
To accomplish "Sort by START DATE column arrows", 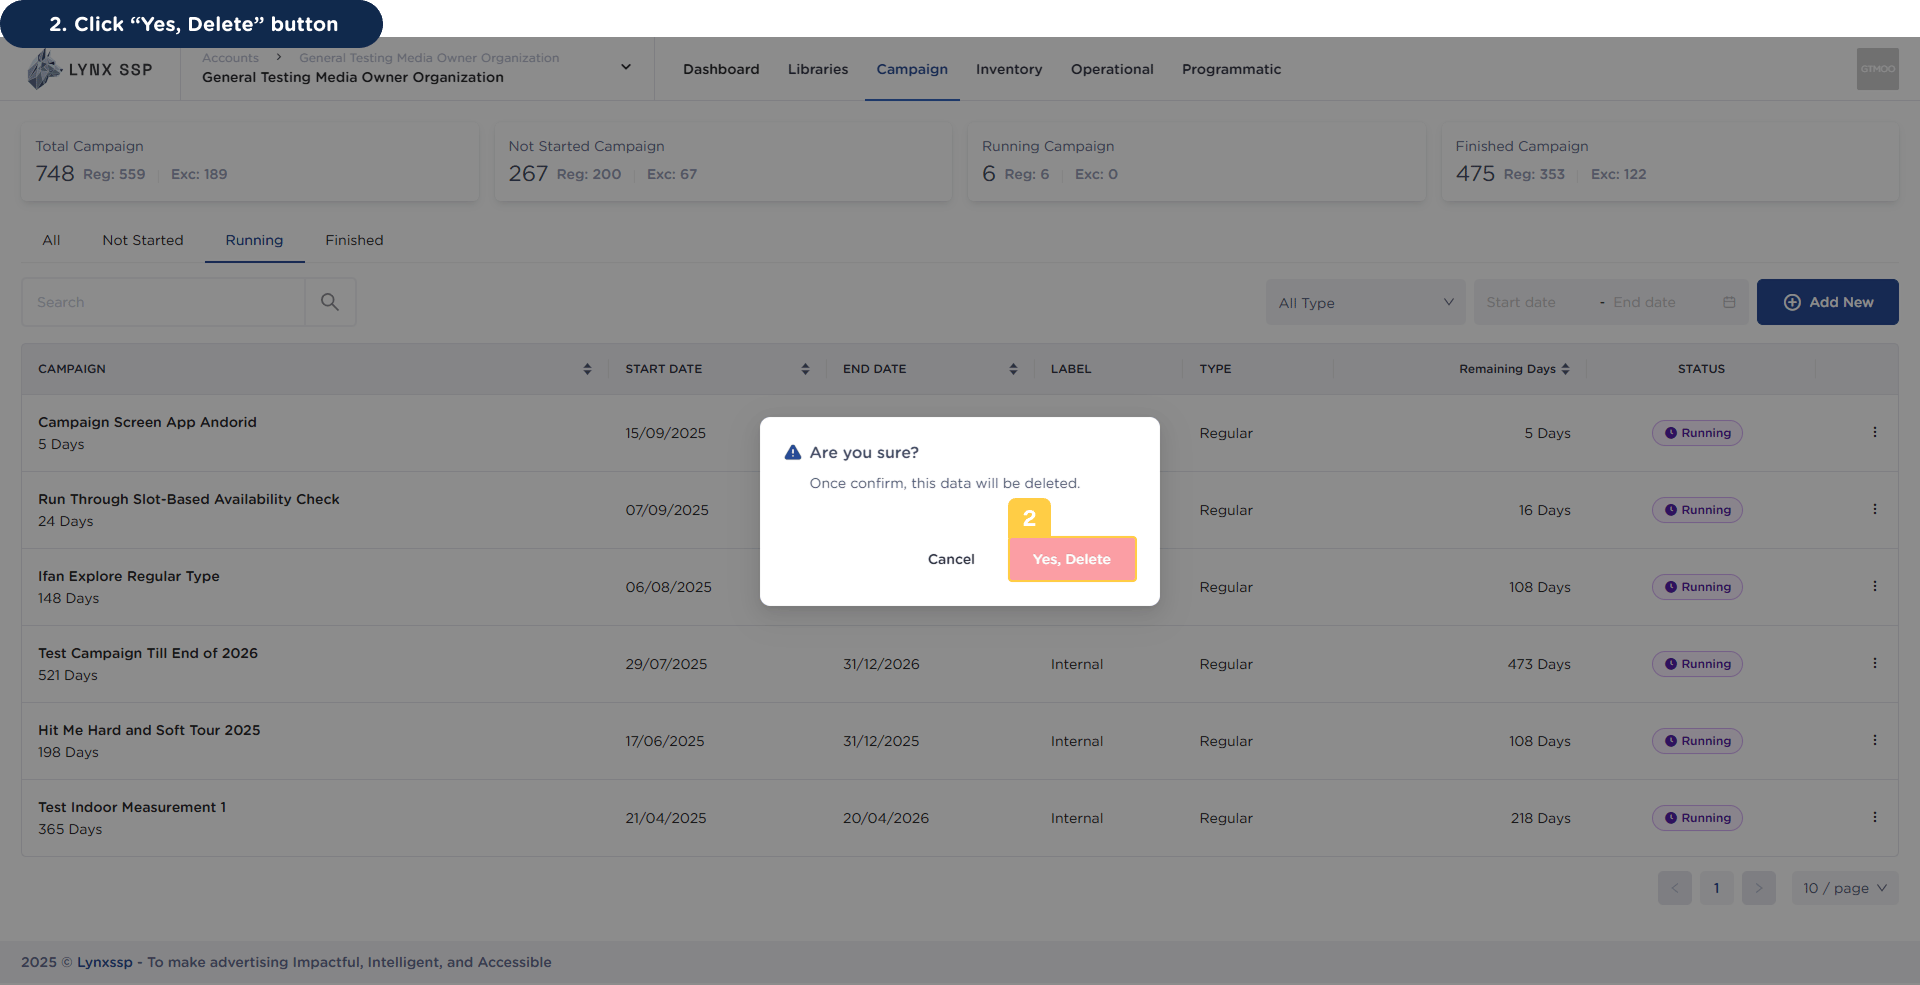I will [x=805, y=369].
